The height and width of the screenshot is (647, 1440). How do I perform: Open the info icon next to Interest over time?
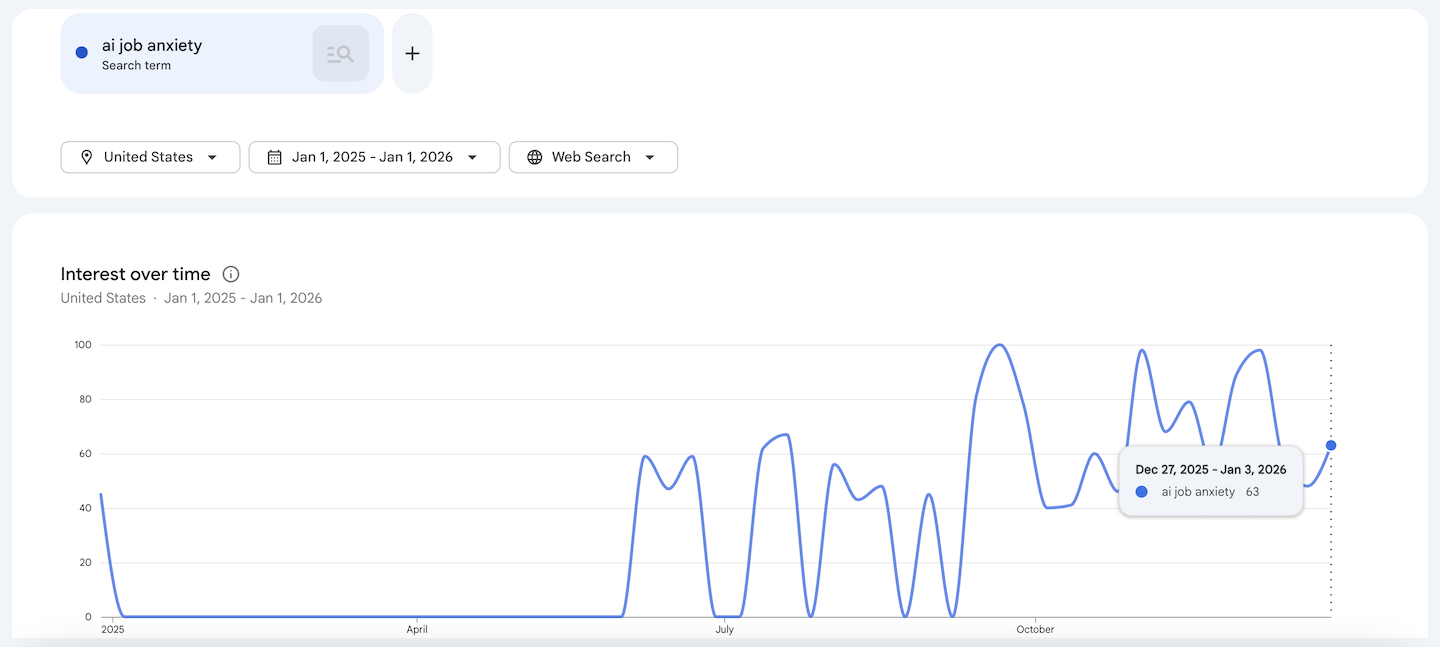coord(231,274)
